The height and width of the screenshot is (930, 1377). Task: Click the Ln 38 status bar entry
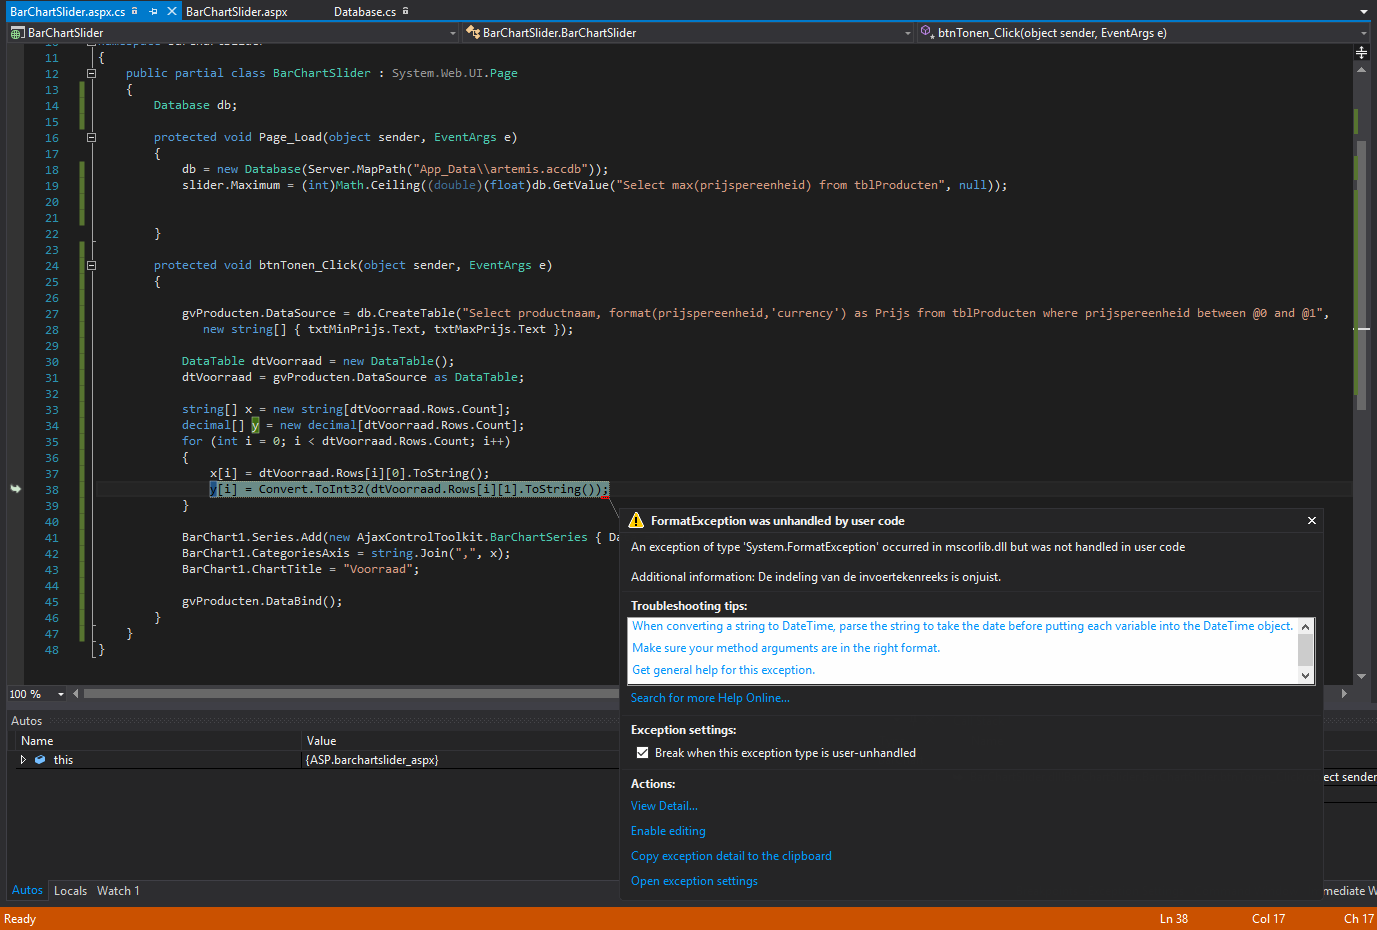pyautogui.click(x=1174, y=919)
